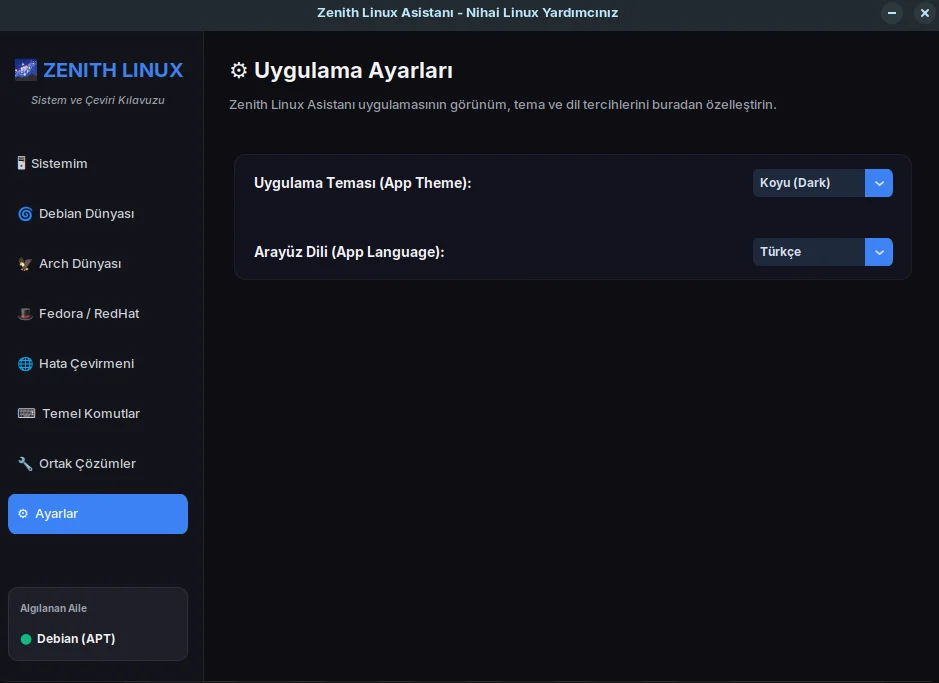Viewport: 939px width, 683px height.
Task: Expand theme dropdown using its blue arrow
Action: coord(879,183)
